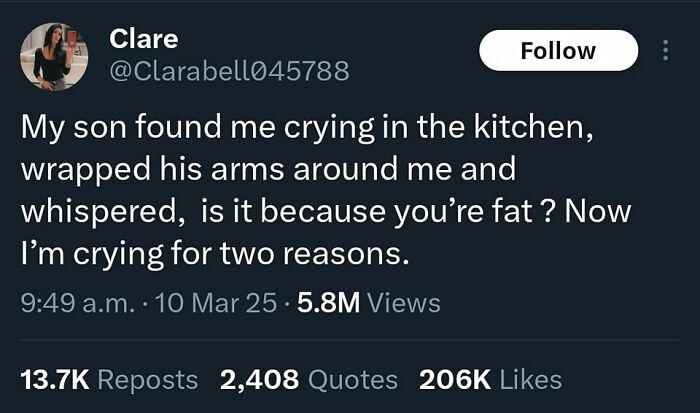Click the 206K like count
The height and width of the screenshot is (413, 700).
click(x=454, y=379)
